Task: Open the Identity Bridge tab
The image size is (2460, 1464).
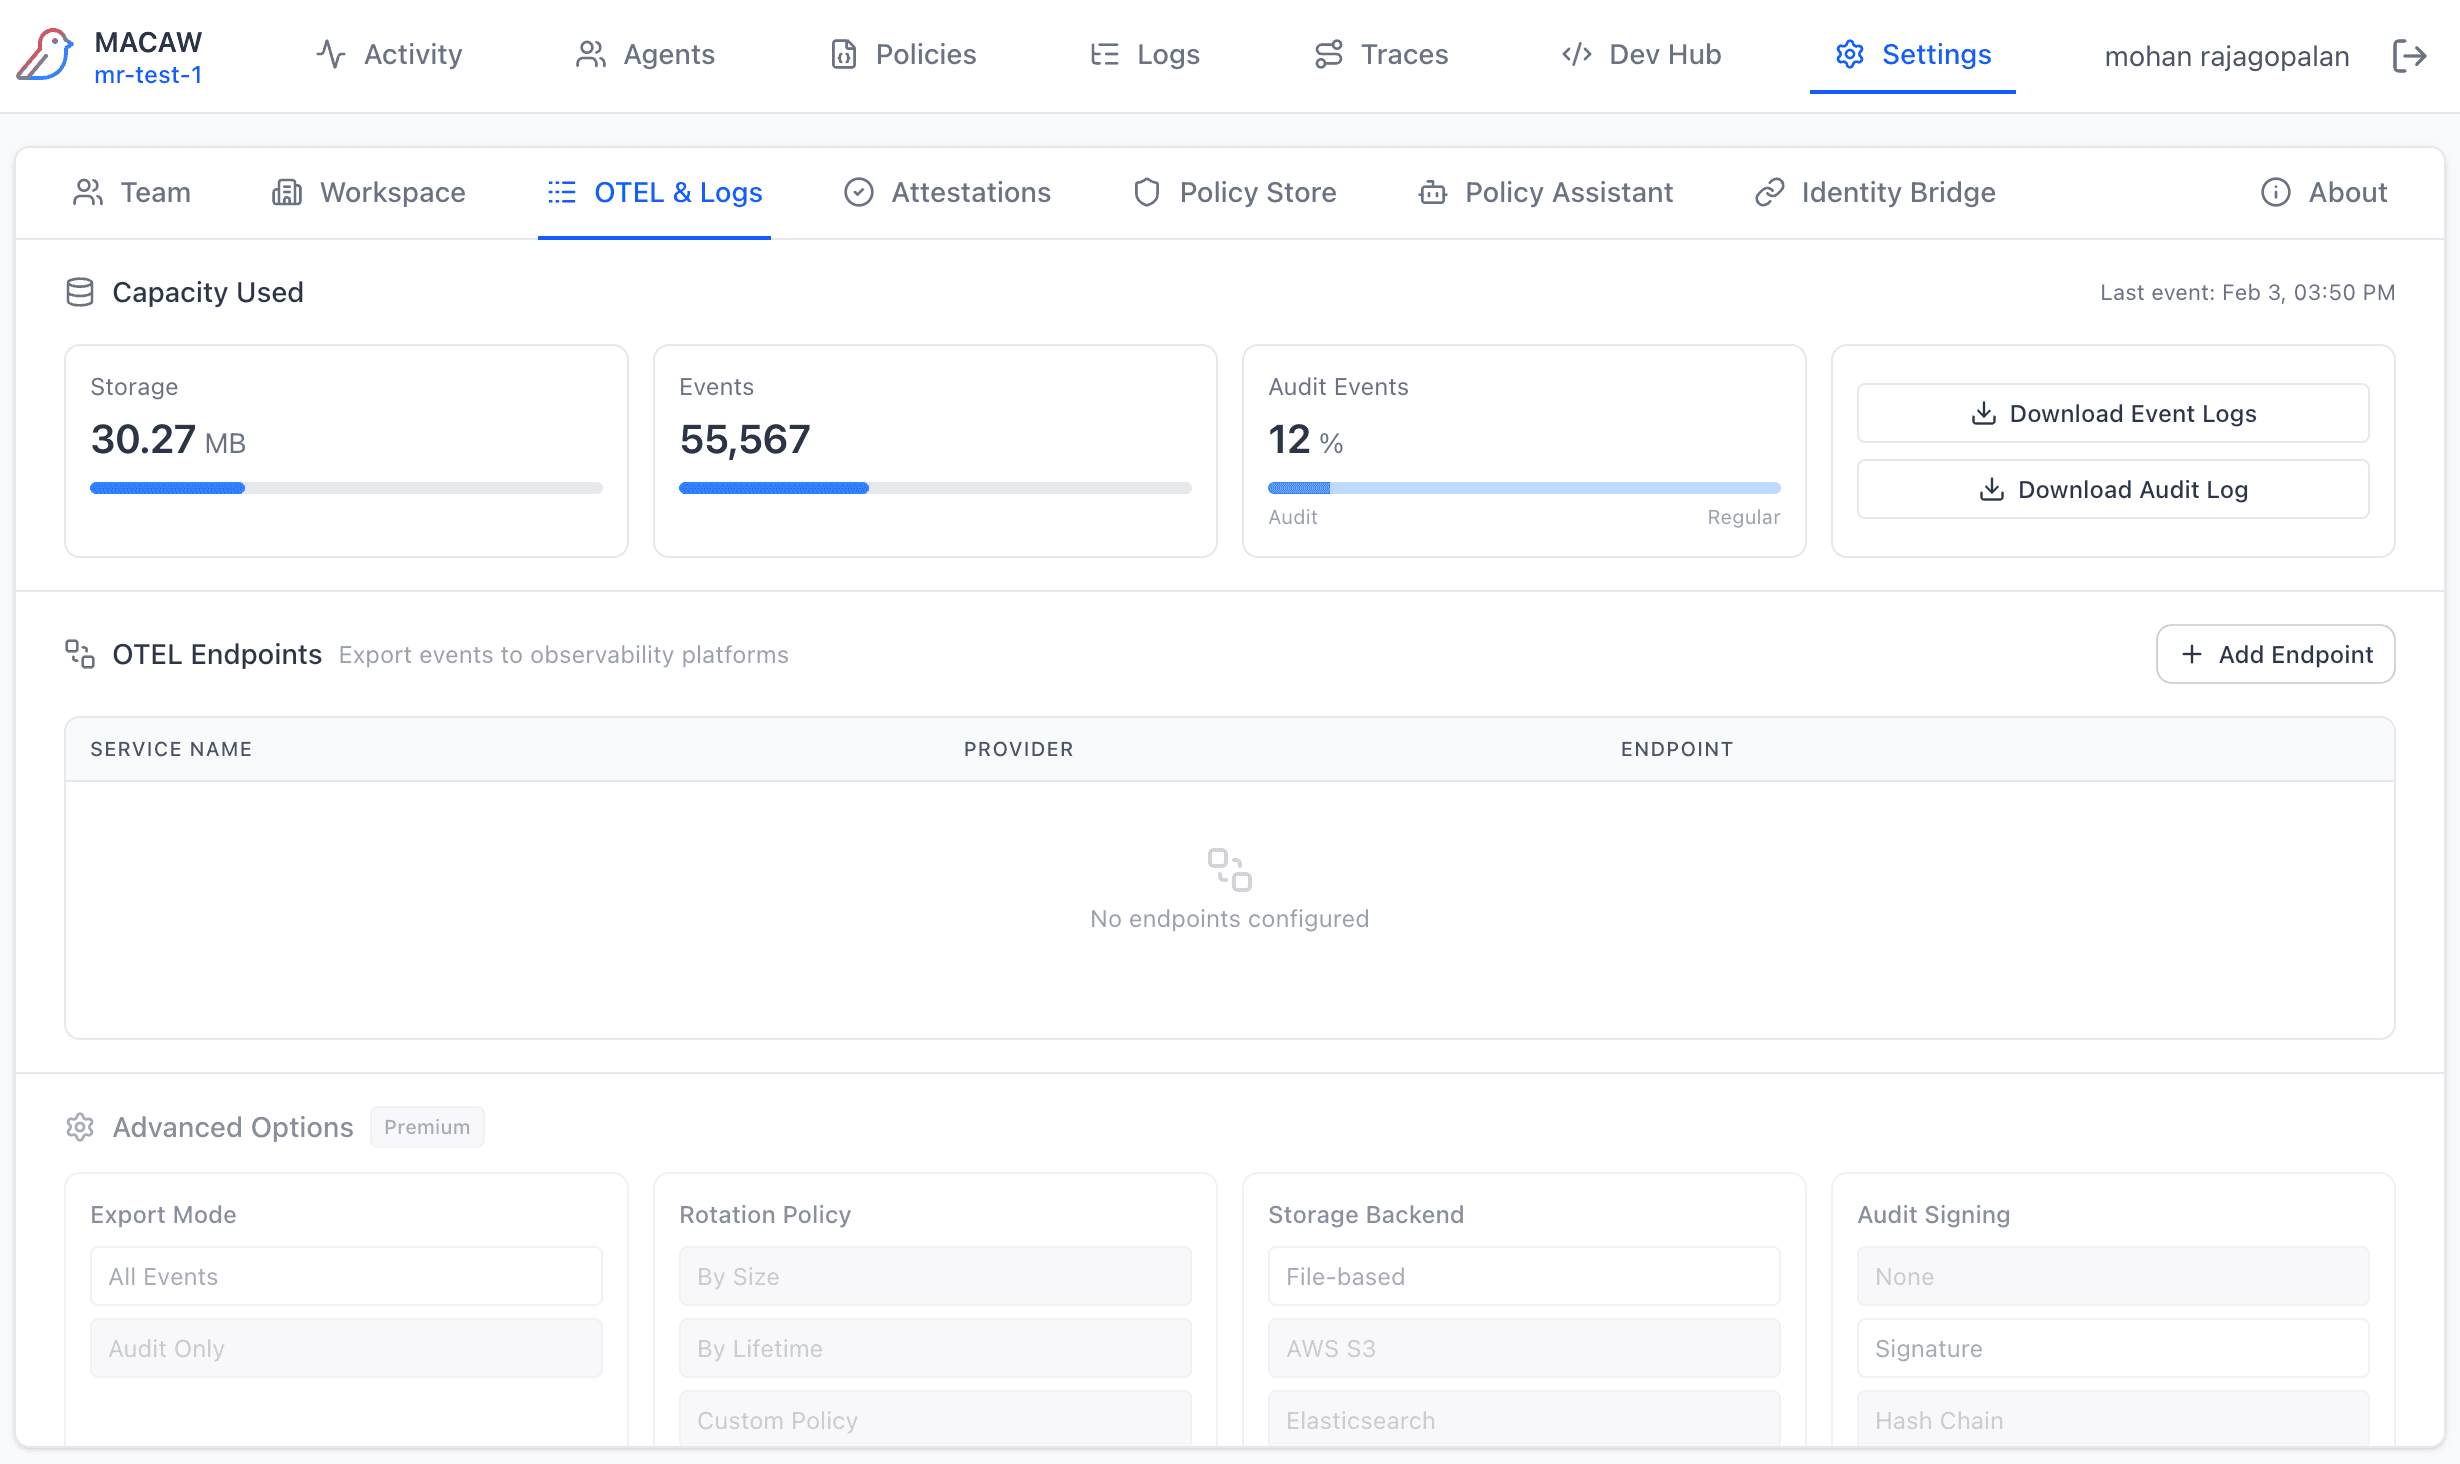Action: (x=1875, y=192)
